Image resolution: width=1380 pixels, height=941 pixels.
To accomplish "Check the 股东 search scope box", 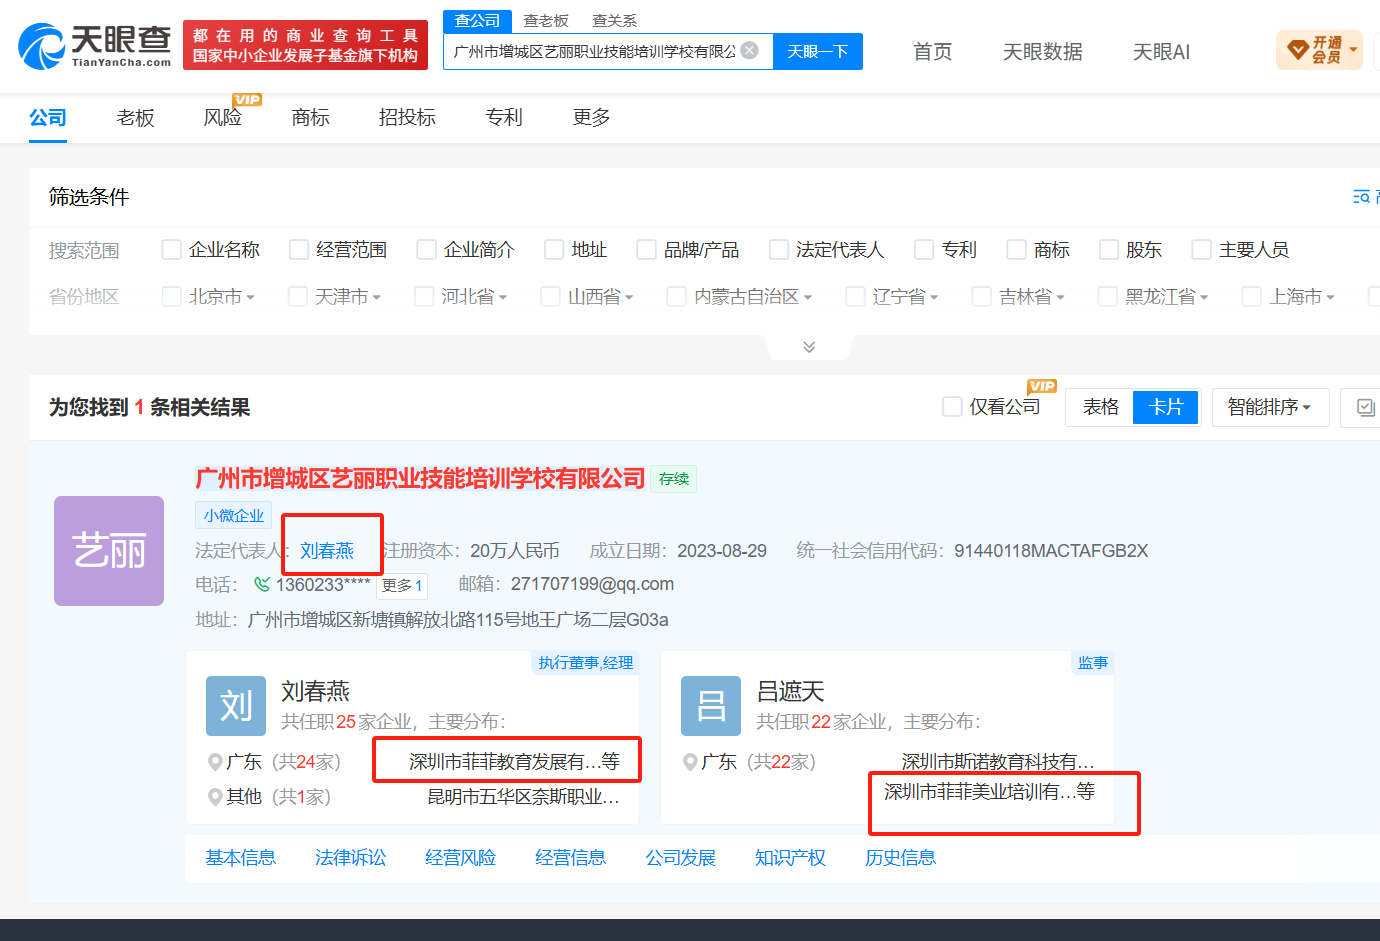I will [1108, 249].
